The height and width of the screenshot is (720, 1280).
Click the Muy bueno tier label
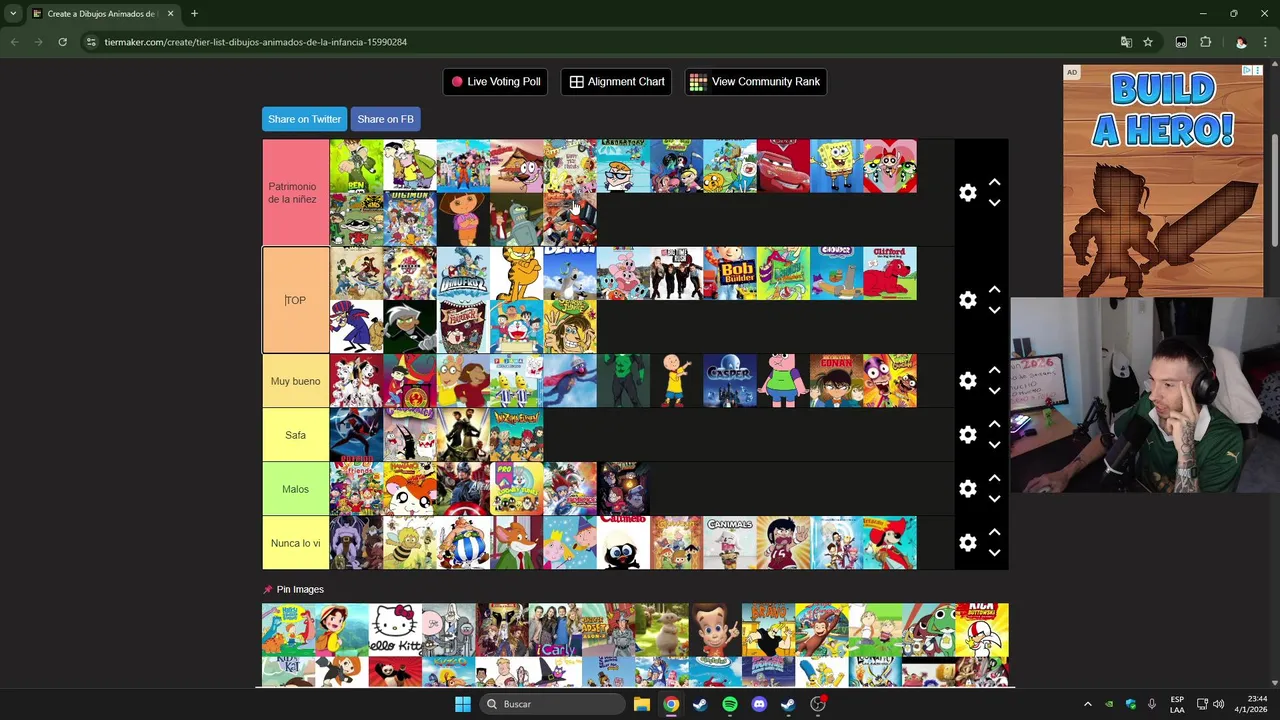[295, 381]
